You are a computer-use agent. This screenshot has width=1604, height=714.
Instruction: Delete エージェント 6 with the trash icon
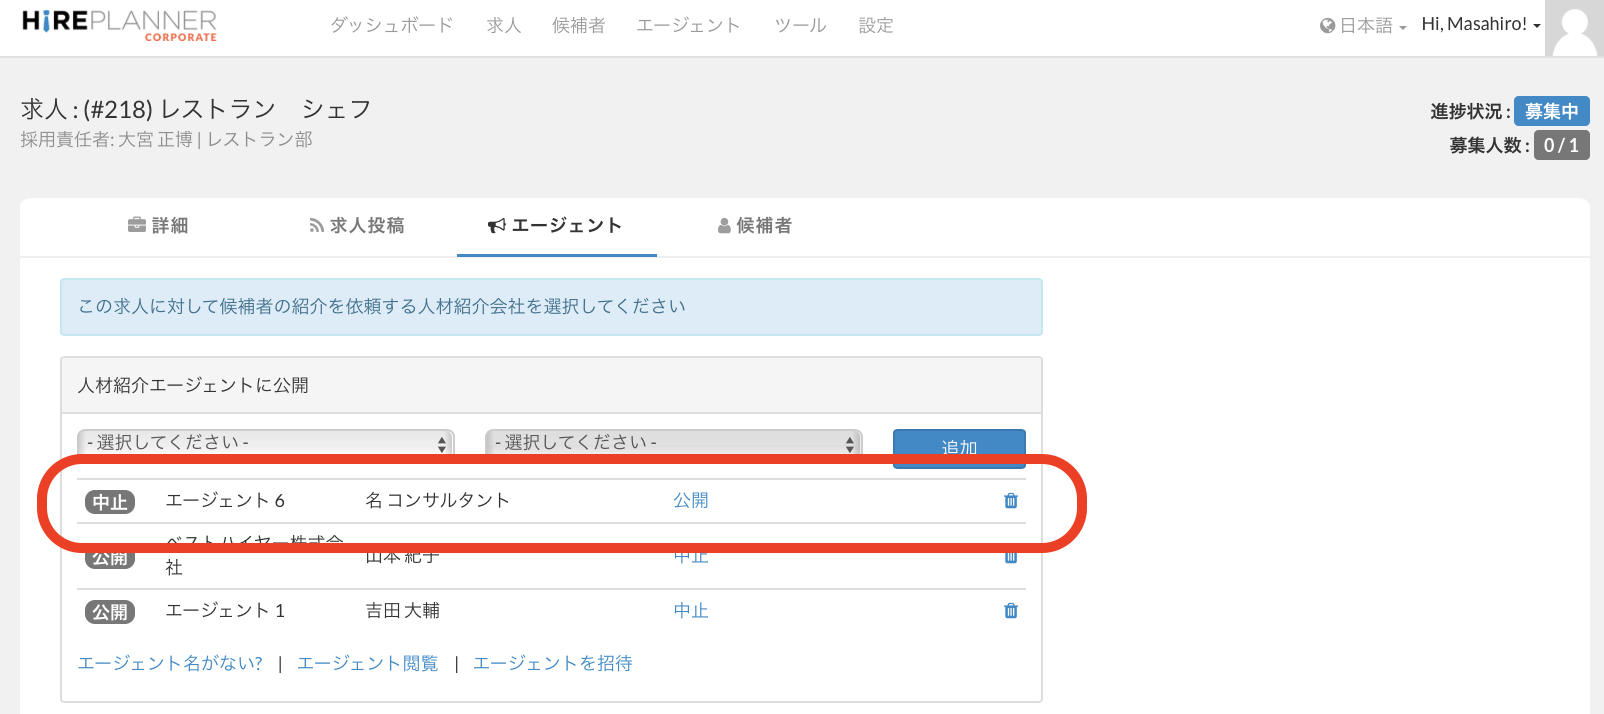coord(1010,501)
